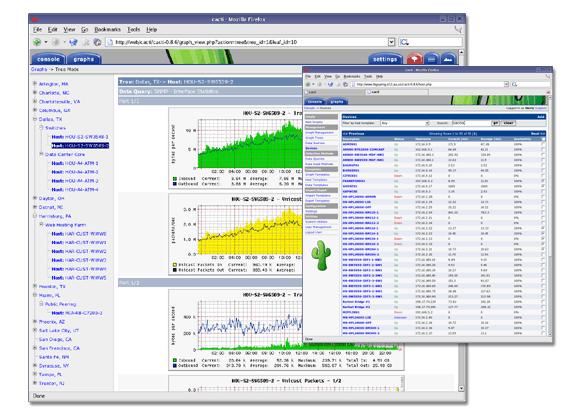Go back using the green arrow in graphs window

[37, 42]
